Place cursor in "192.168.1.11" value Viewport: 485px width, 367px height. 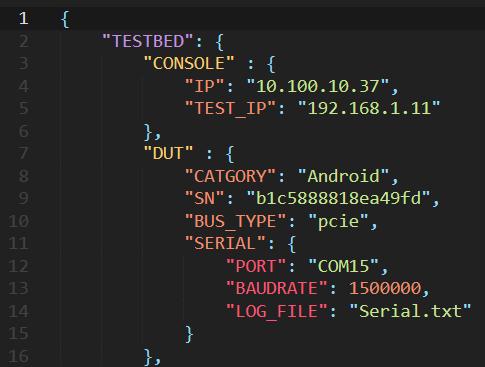pyautogui.click(x=369, y=109)
